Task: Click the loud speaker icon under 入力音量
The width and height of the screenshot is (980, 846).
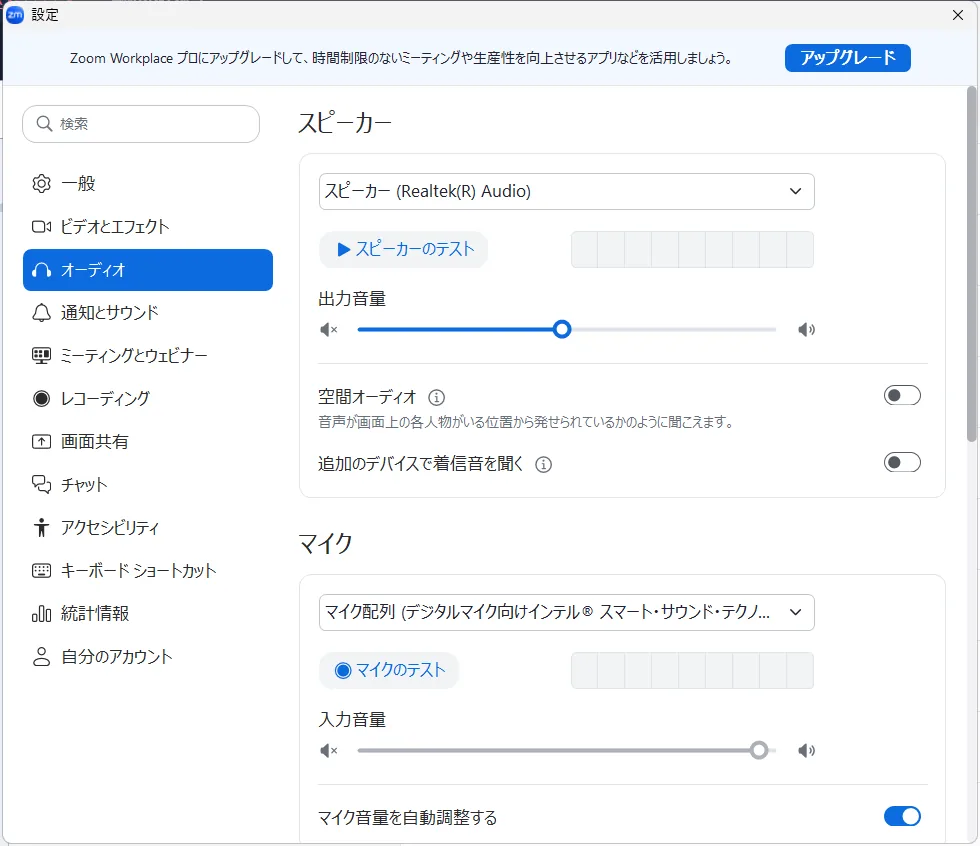Action: coord(806,750)
